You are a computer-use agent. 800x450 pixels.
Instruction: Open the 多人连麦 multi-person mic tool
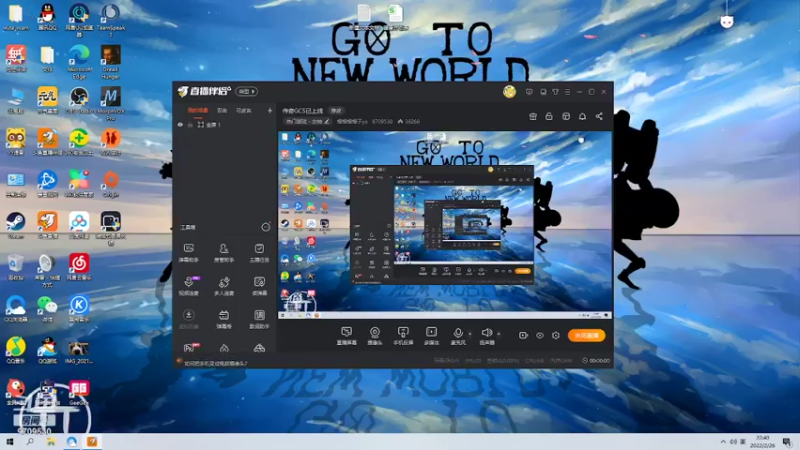[x=223, y=286]
